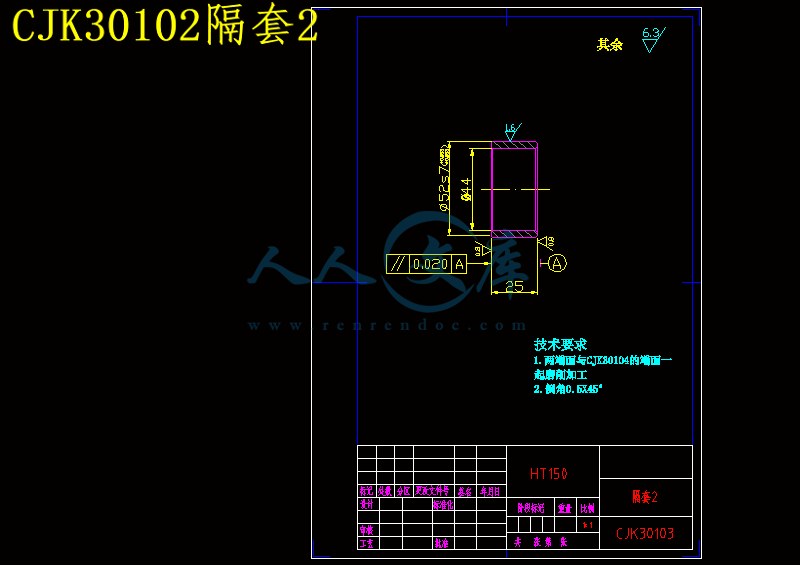Click the '比例' cell in the title block
This screenshot has width=800, height=565.
[x=588, y=508]
